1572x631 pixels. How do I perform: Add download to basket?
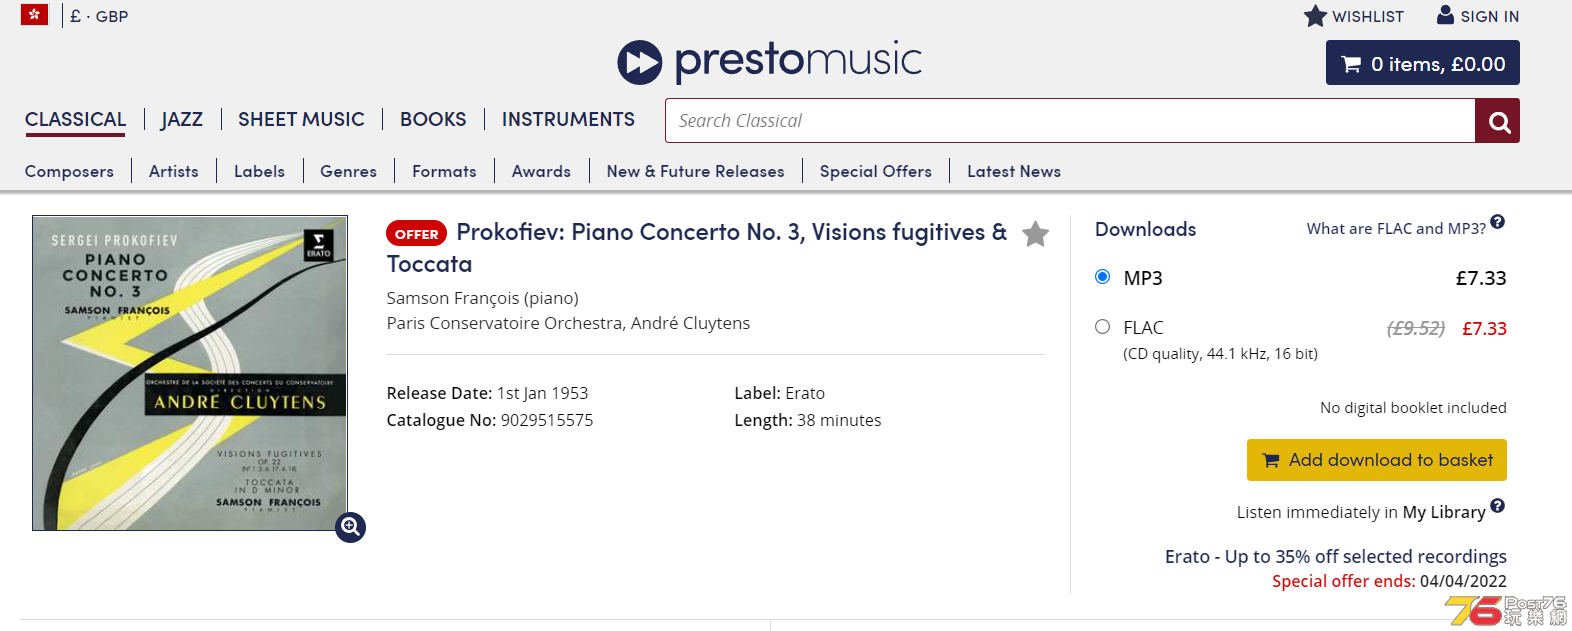[x=1377, y=460]
